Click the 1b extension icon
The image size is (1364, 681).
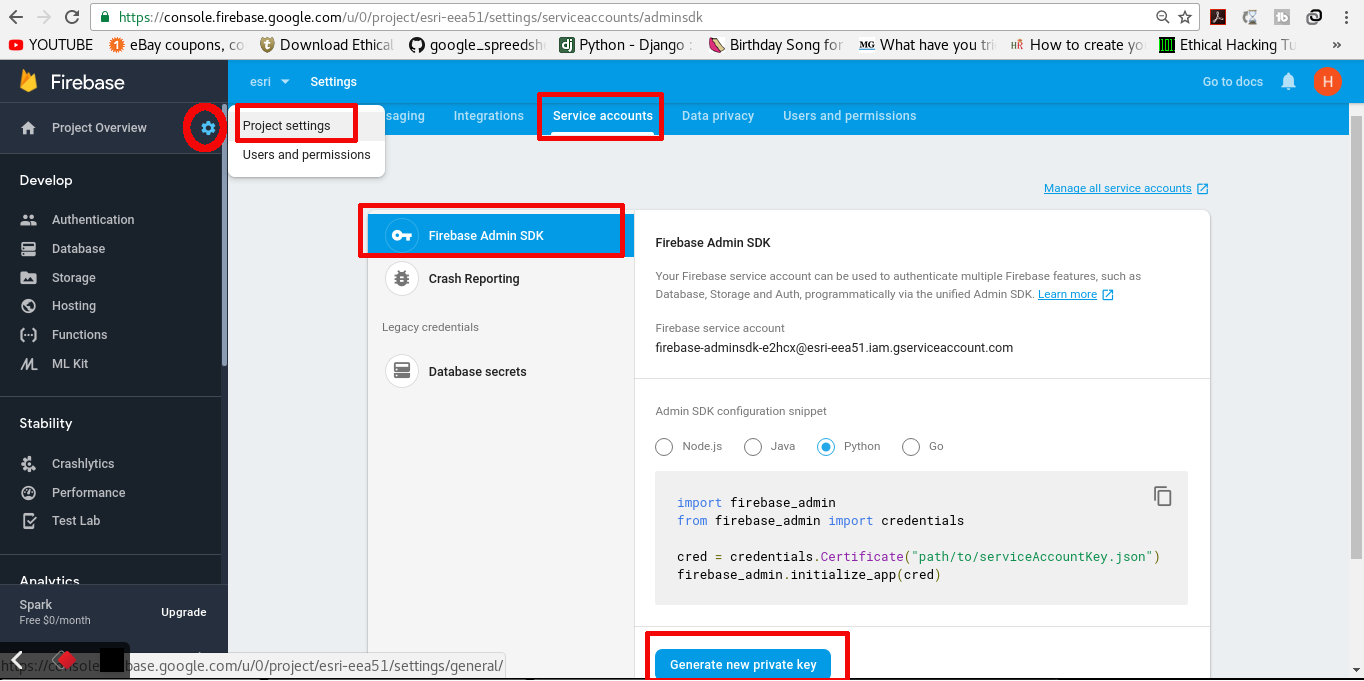tap(1282, 17)
